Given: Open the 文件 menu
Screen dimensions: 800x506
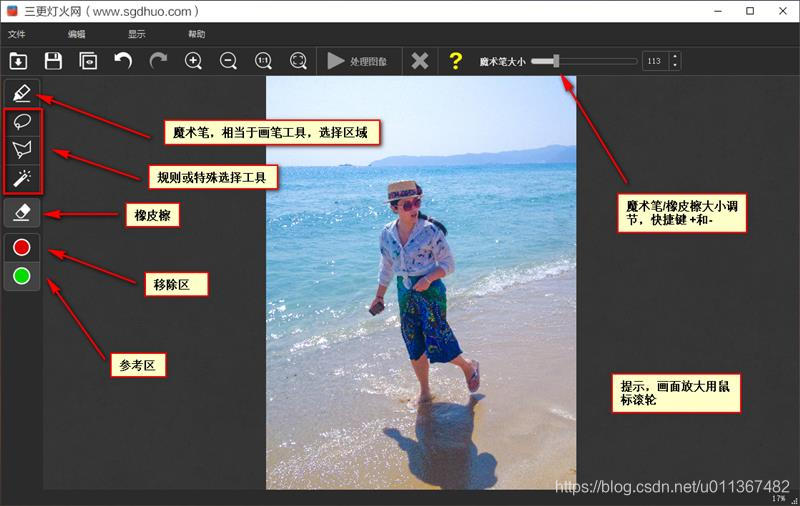Looking at the screenshot, I should click(16, 34).
